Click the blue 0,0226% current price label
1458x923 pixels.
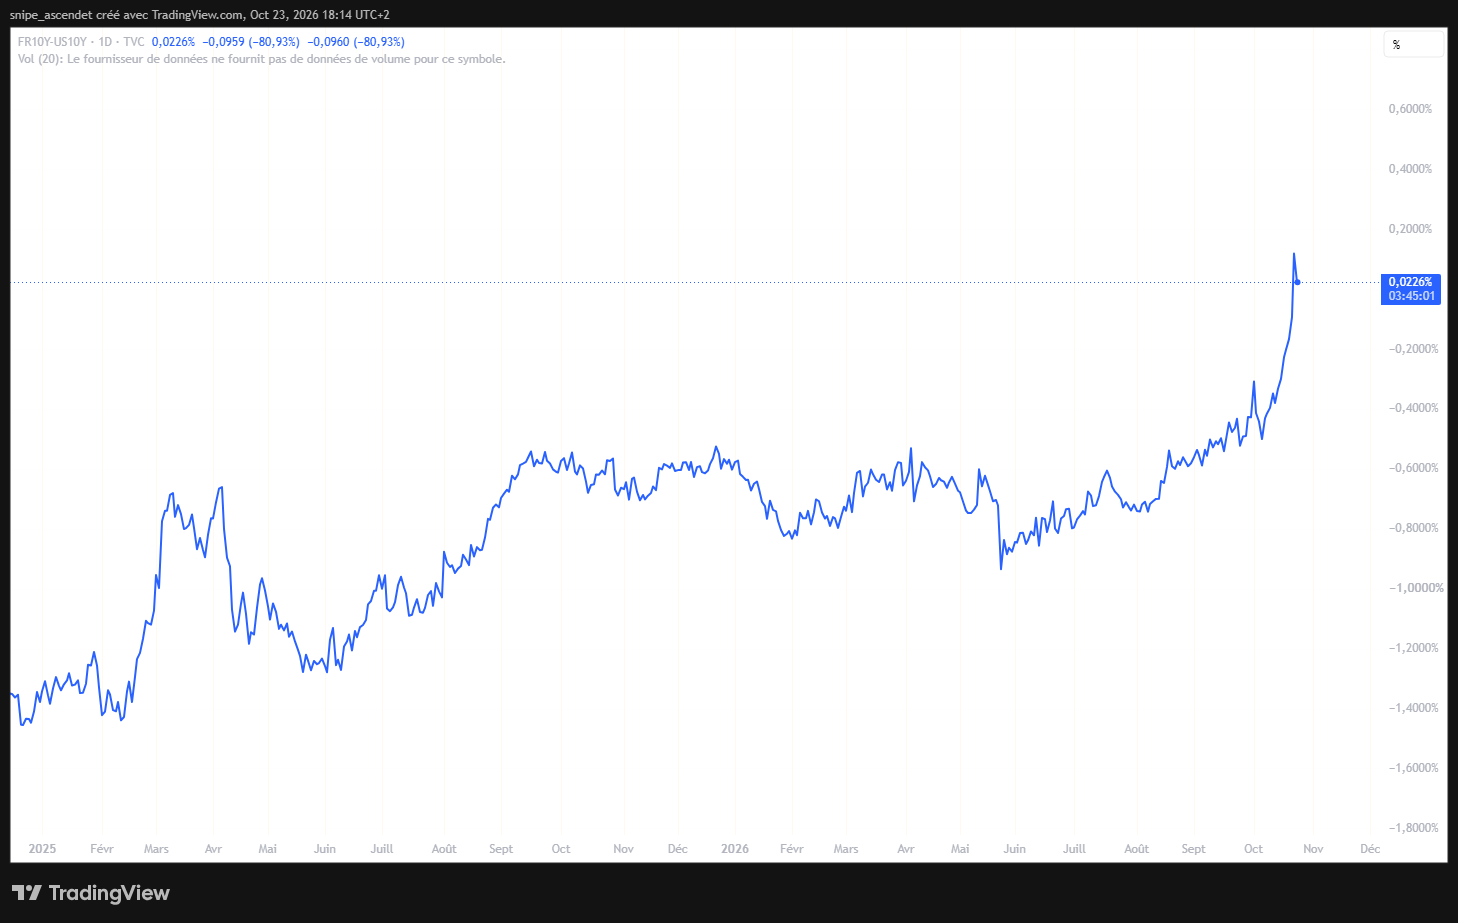point(1411,289)
